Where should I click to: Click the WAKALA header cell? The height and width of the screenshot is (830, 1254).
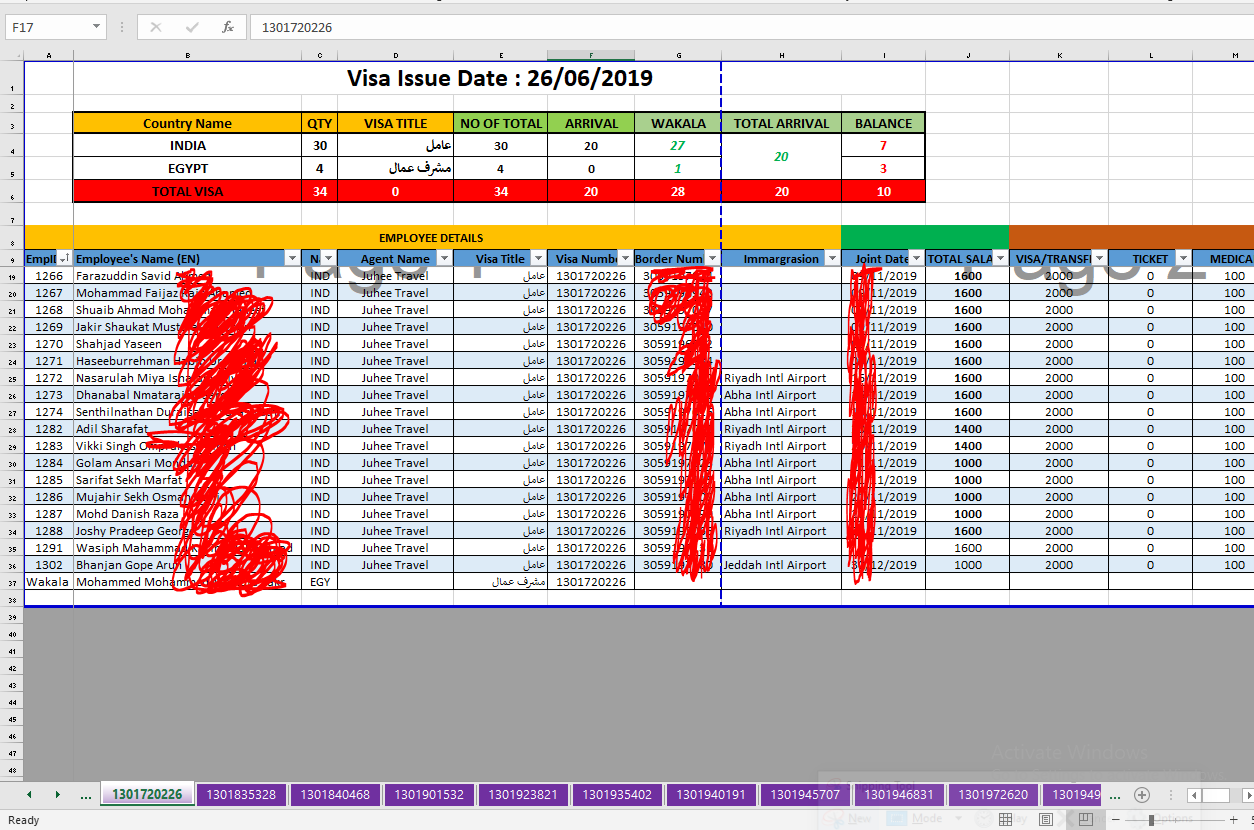click(678, 123)
